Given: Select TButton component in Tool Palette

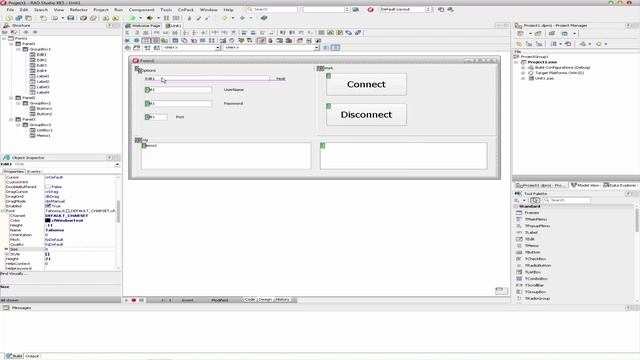Looking at the screenshot, I should click(x=532, y=252).
